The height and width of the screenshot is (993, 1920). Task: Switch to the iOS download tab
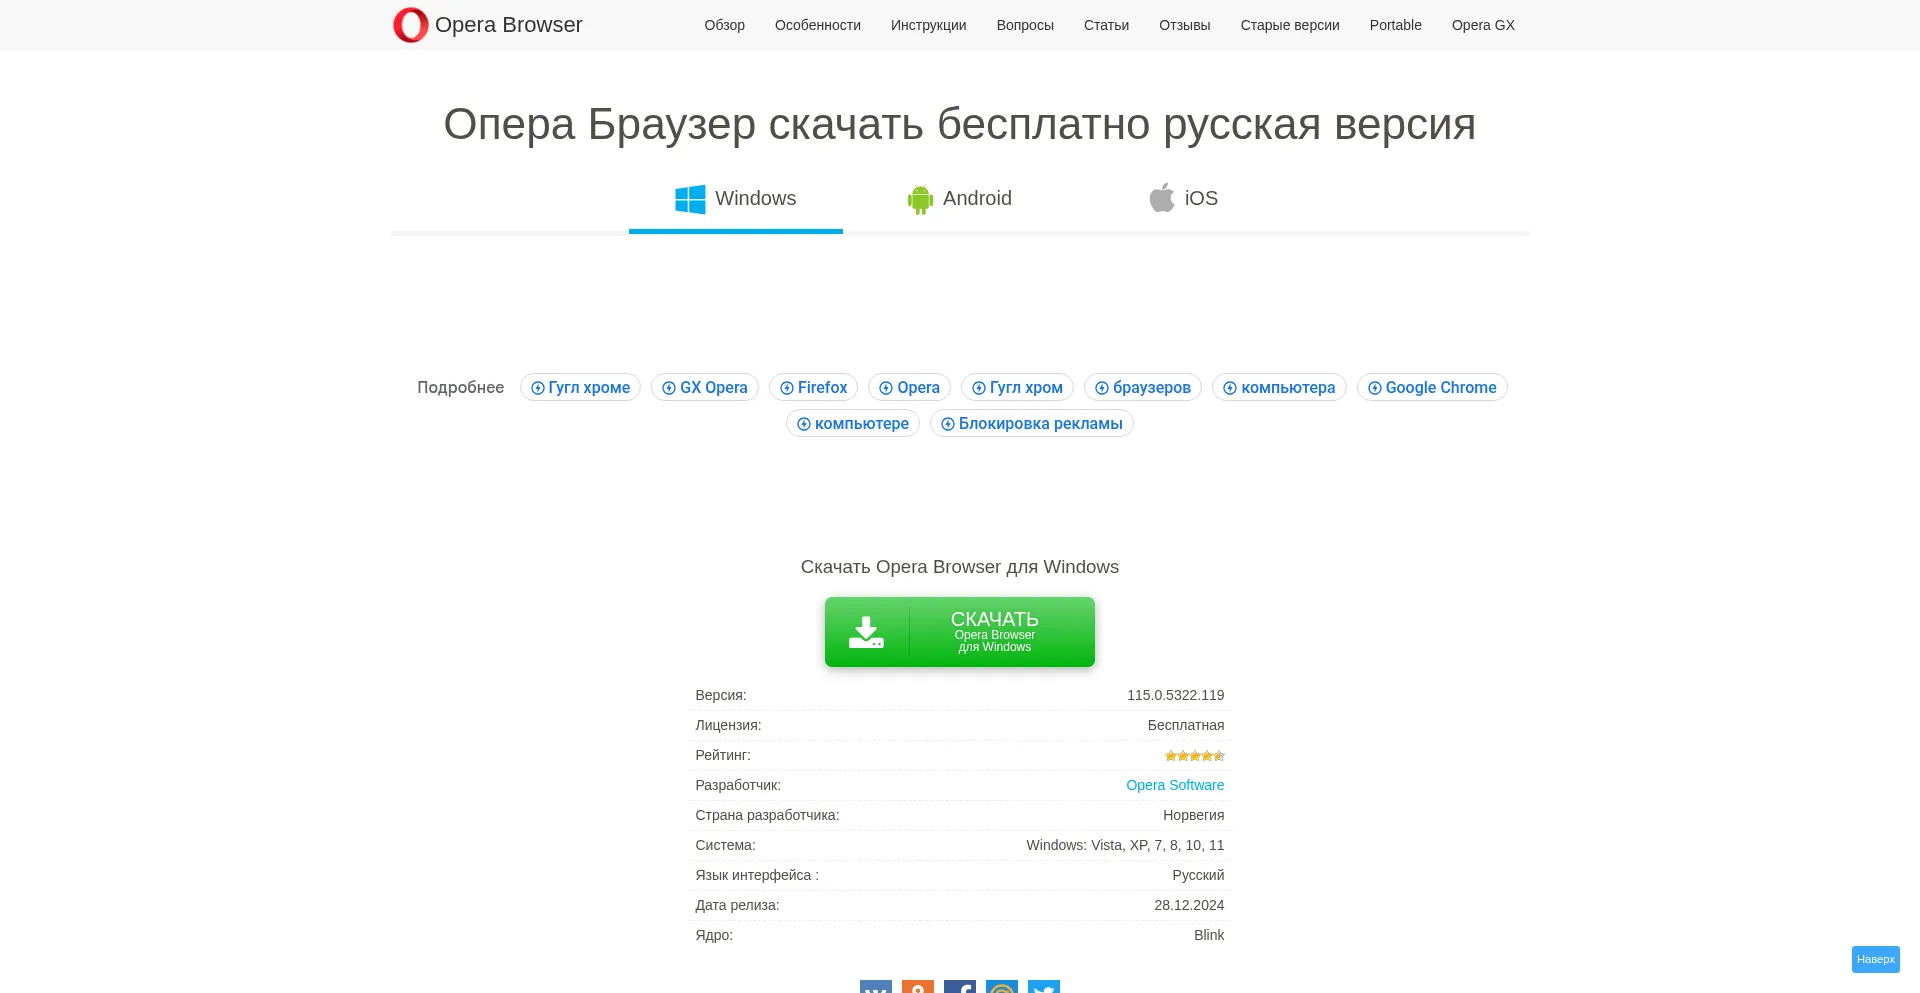[x=1185, y=198]
